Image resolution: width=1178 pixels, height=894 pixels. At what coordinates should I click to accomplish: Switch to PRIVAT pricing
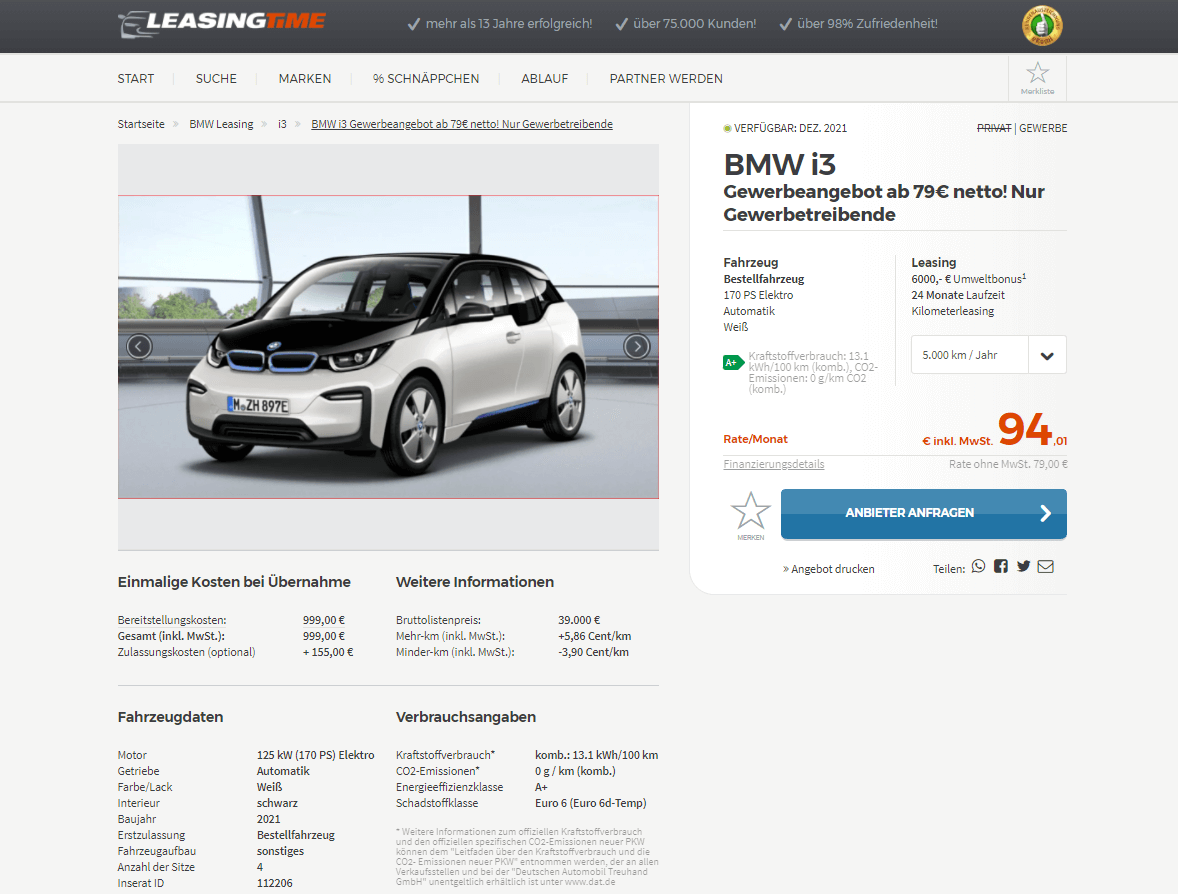(x=994, y=128)
